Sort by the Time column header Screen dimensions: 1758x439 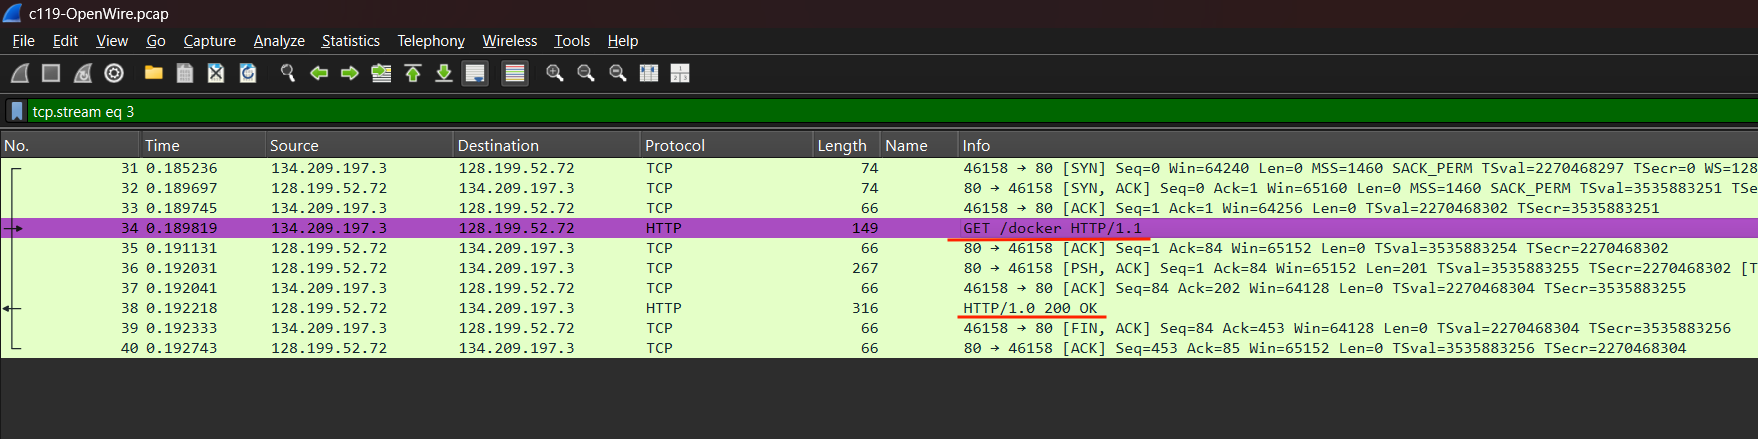(x=202, y=145)
